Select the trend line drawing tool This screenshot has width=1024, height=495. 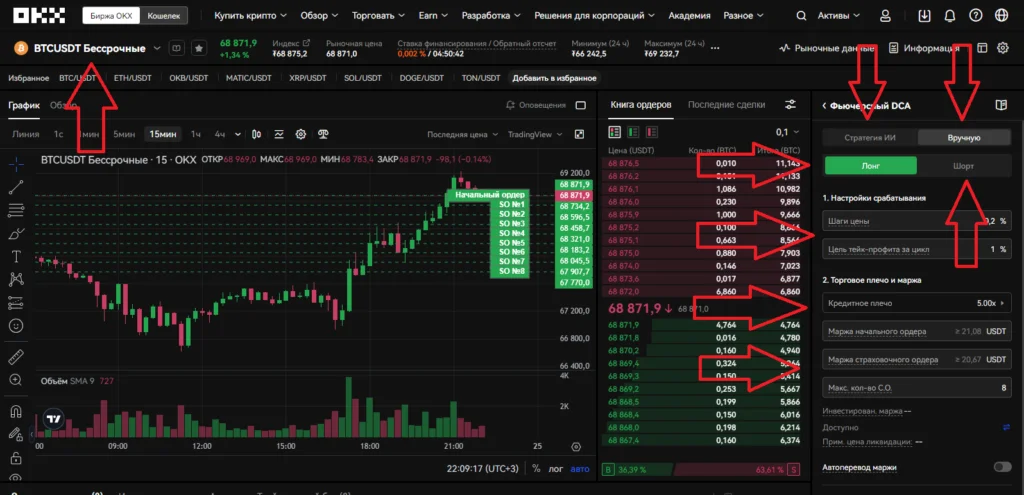(x=15, y=186)
